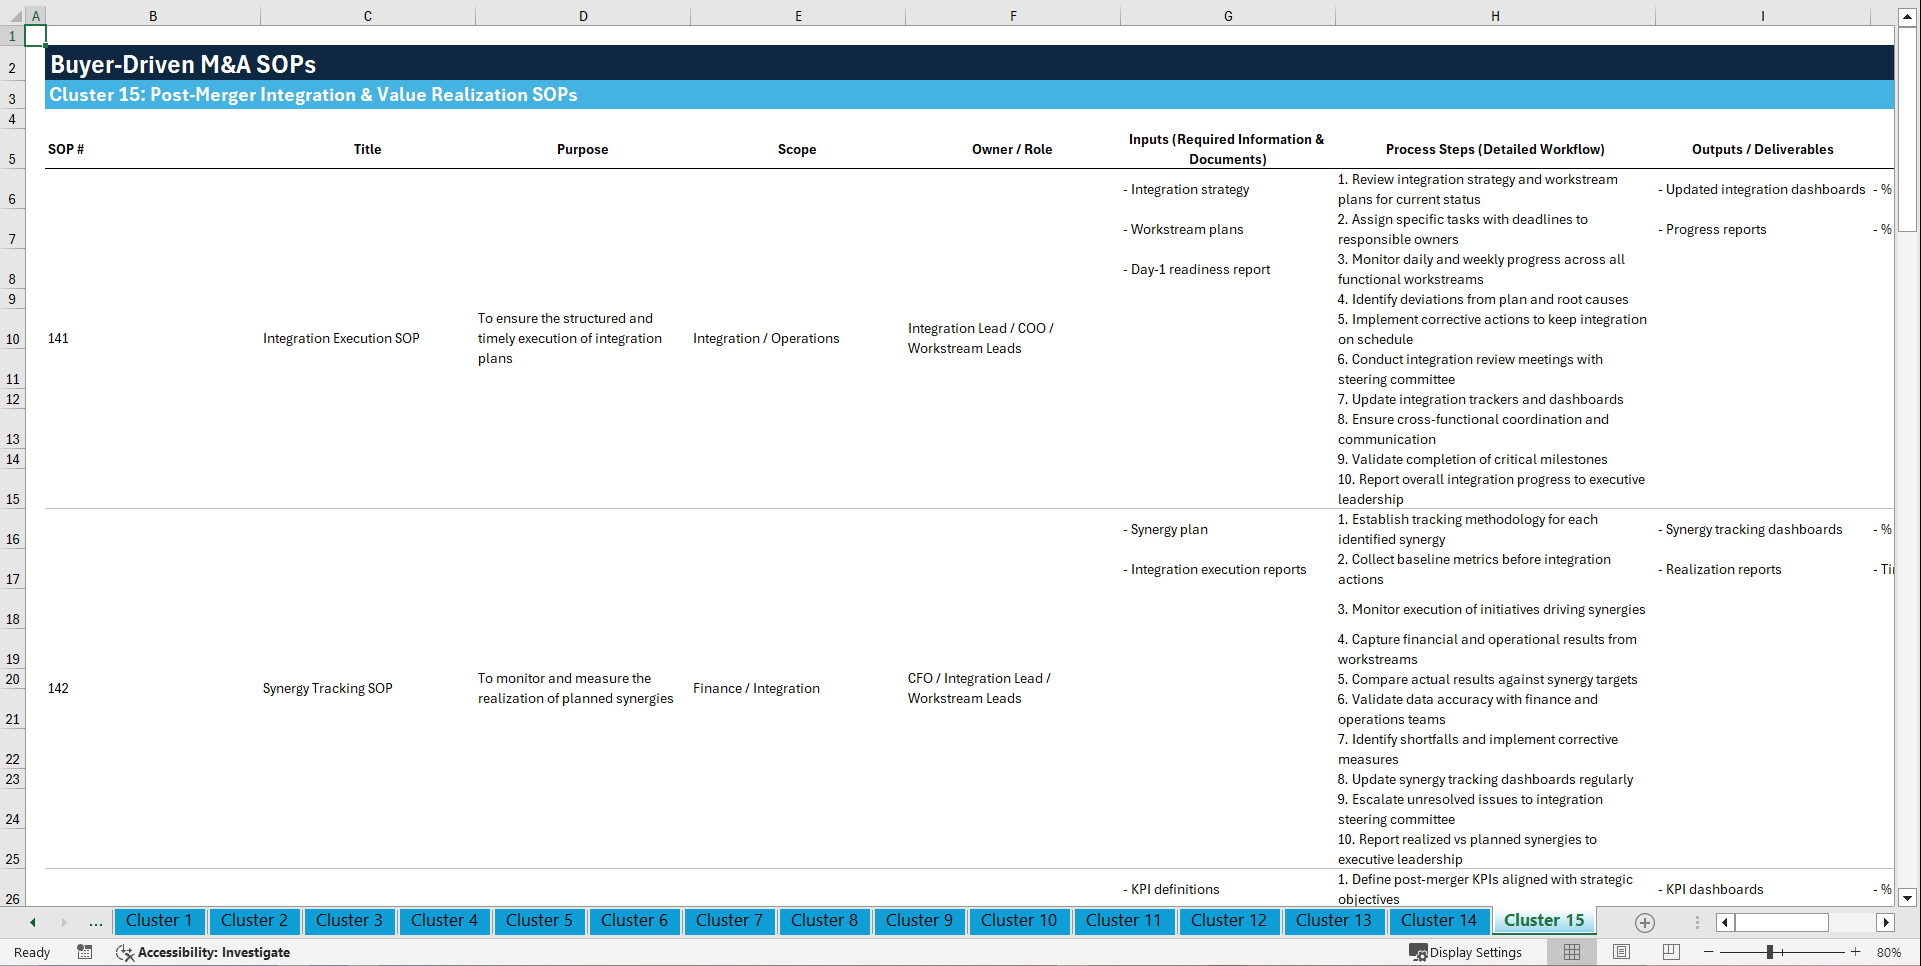Screen dimensions: 1921x966
Task: Click Zoom Out minus control
Action: pos(1709,952)
